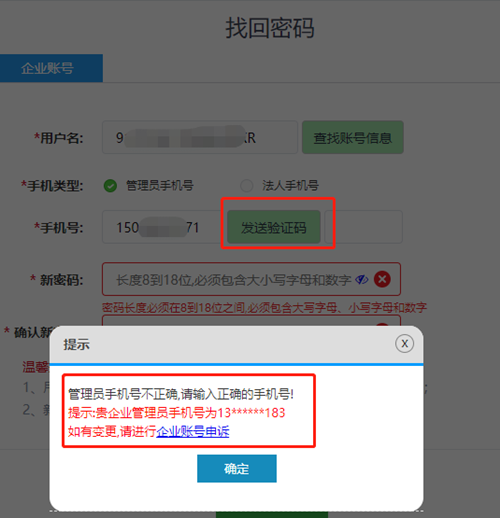Switch to 企业账号 tab
Image resolution: width=500 pixels, height=518 pixels.
(x=51, y=68)
